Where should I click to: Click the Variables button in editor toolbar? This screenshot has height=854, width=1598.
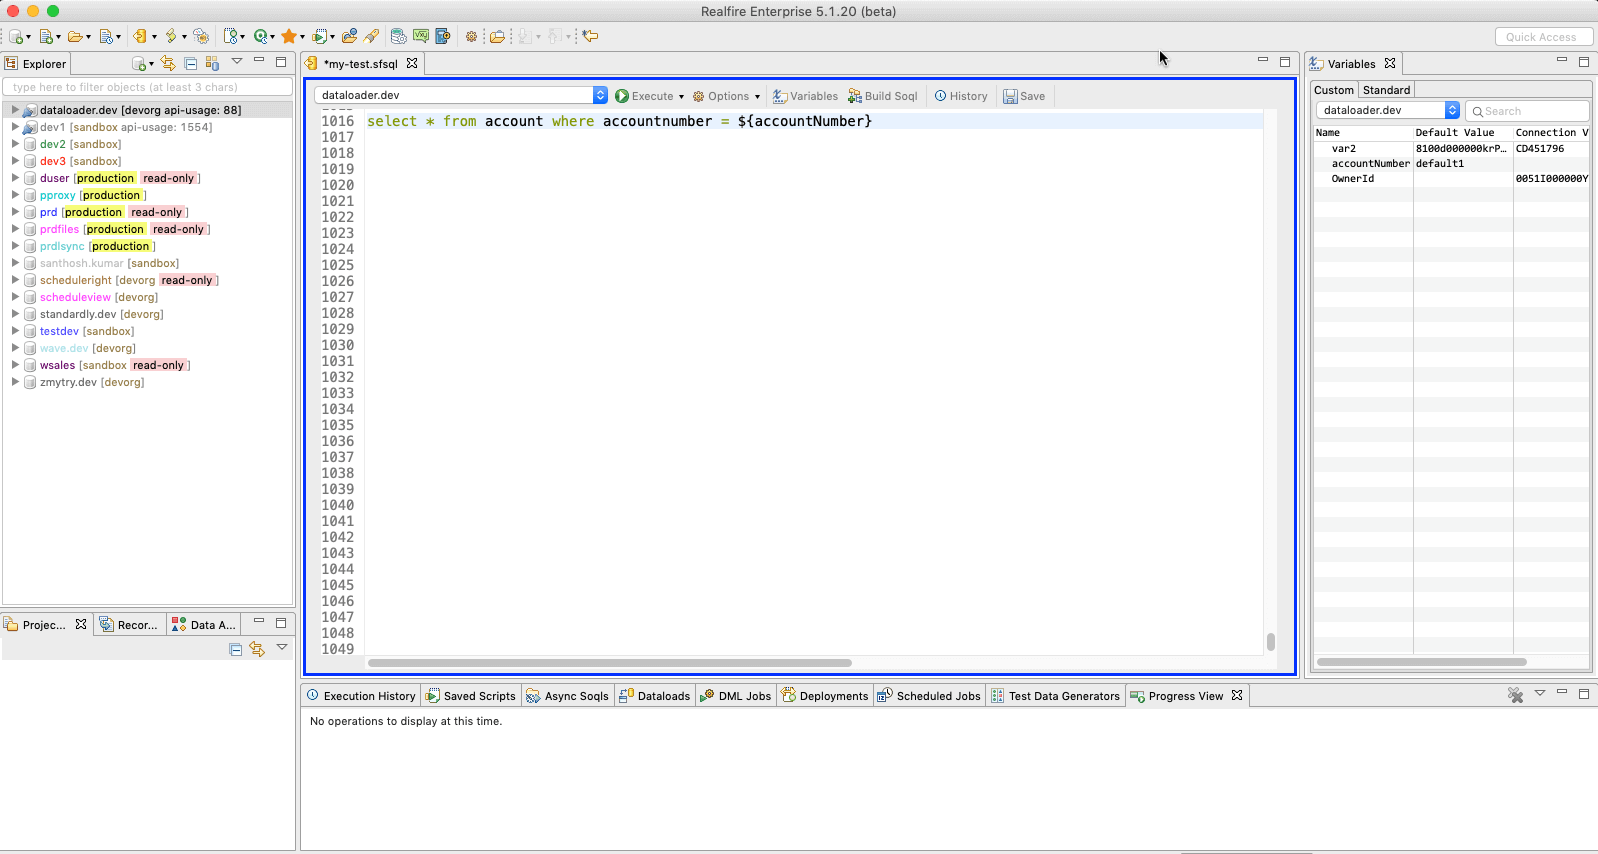[x=805, y=96]
